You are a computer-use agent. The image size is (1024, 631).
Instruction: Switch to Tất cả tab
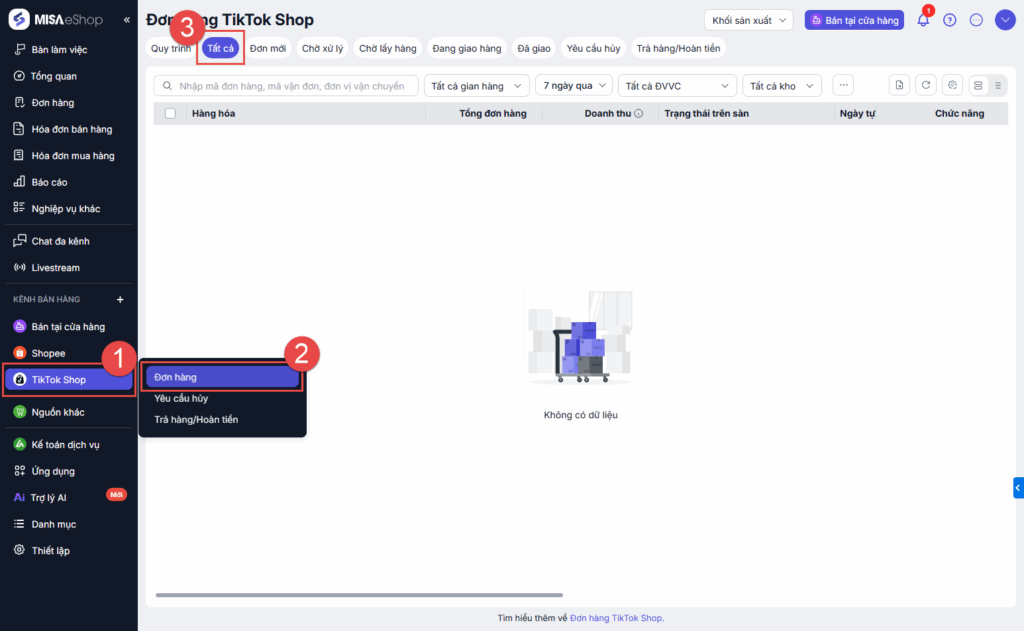click(x=220, y=48)
